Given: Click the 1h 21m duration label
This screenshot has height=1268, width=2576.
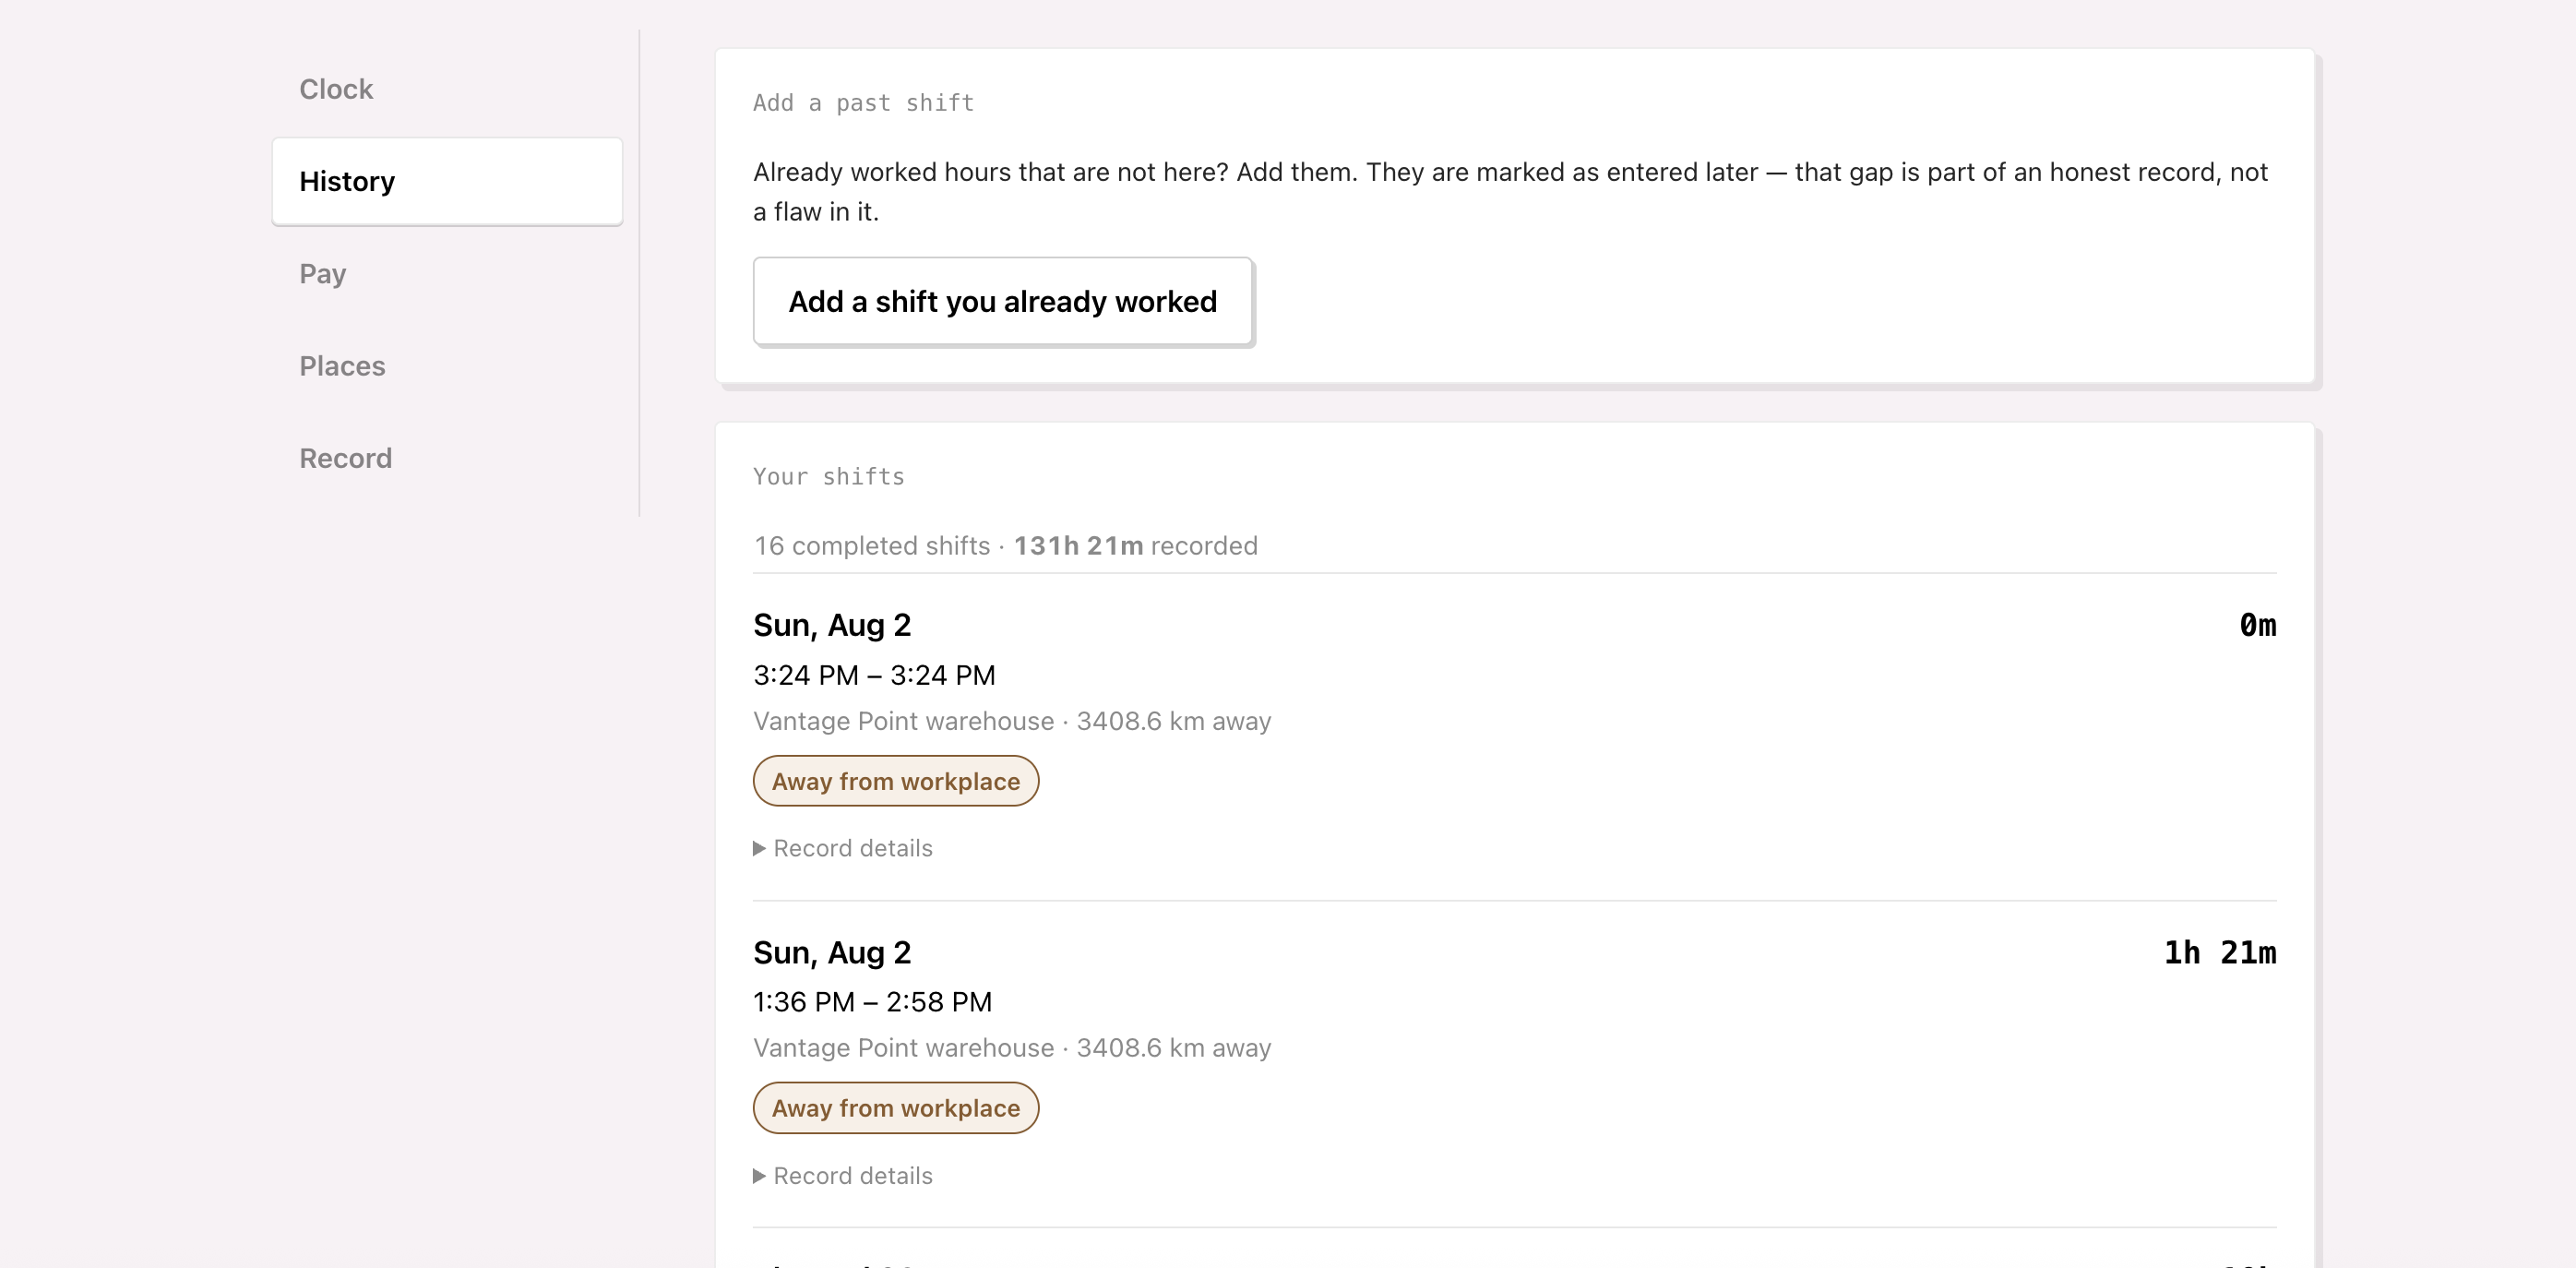Looking at the screenshot, I should tap(2220, 952).
